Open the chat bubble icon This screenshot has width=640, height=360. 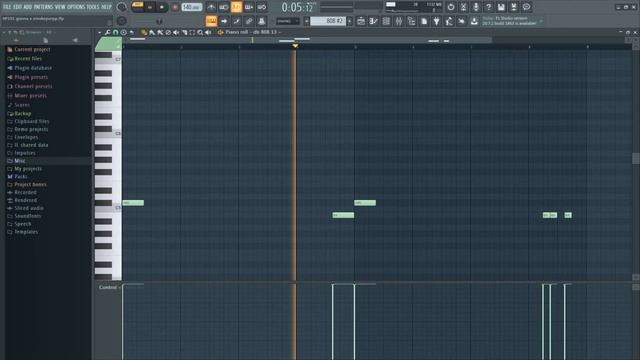[527, 7]
